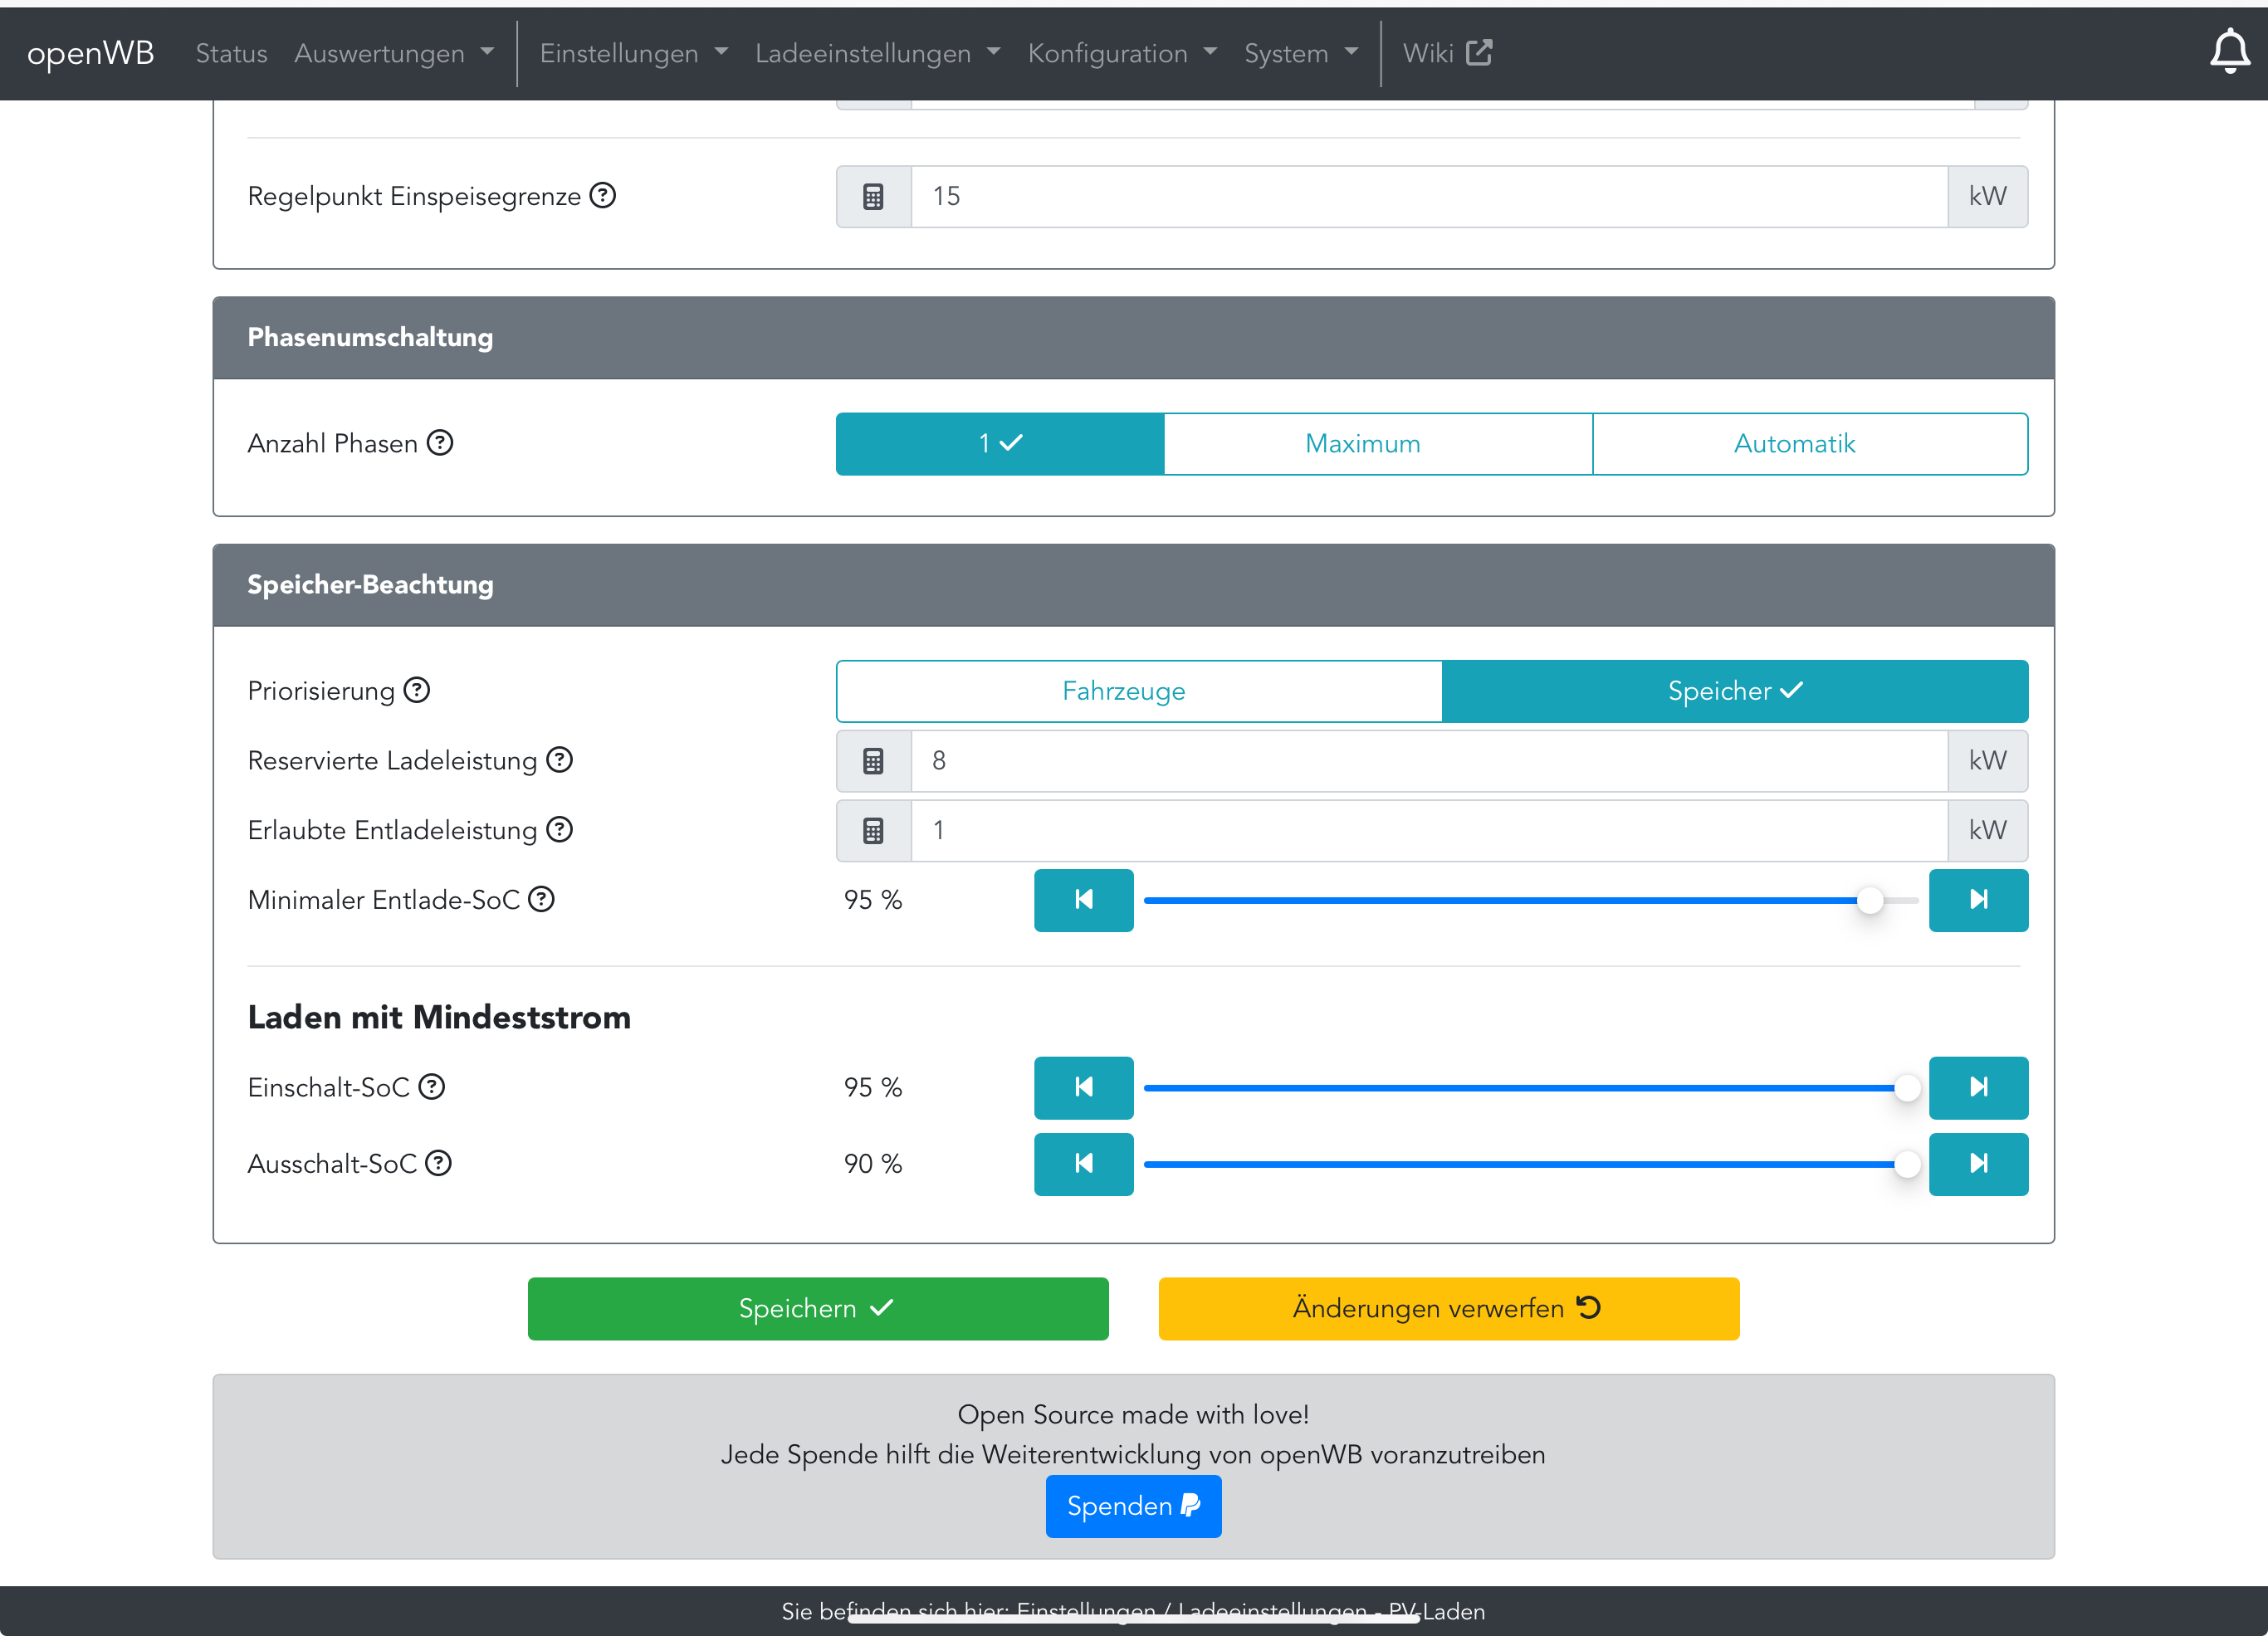
Task: Increase Einschalt-SoC with step-forward button
Action: [x=1977, y=1087]
